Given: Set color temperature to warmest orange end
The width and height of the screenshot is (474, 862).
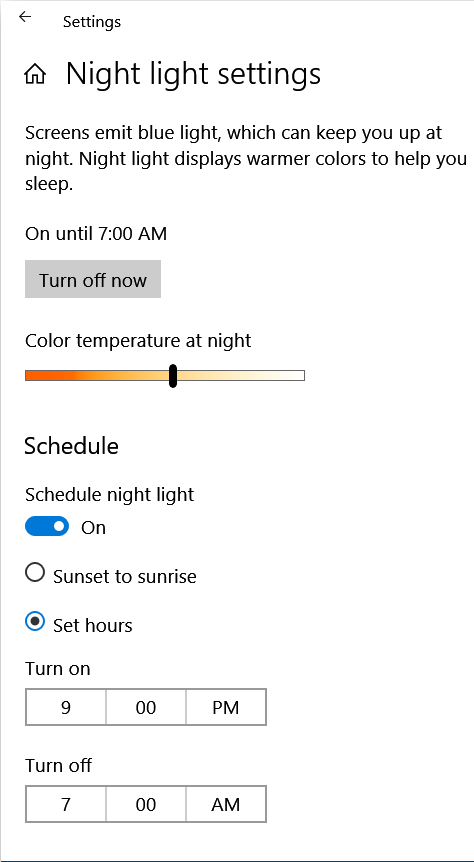Looking at the screenshot, I should tap(29, 375).
